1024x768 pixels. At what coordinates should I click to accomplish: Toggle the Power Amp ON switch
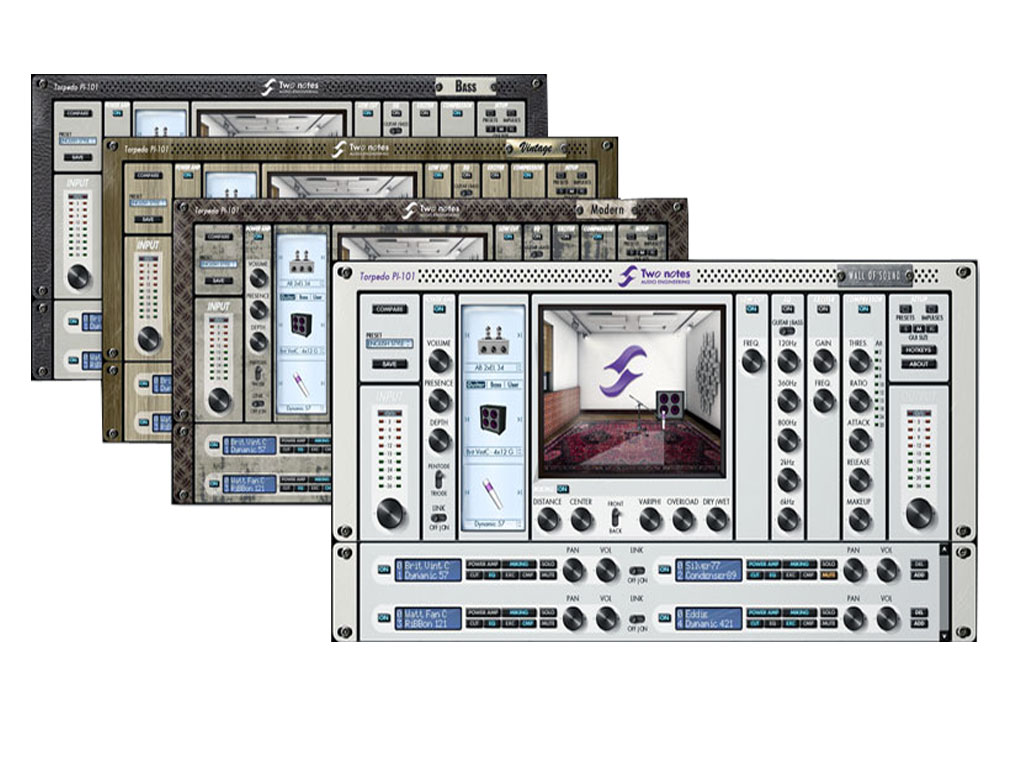tap(438, 310)
